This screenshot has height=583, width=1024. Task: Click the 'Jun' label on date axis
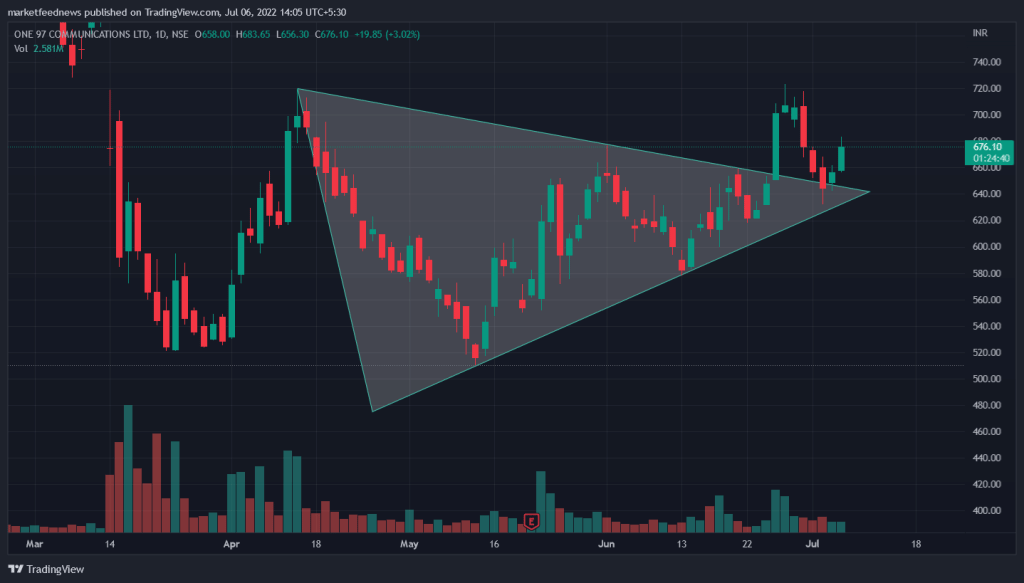tap(605, 545)
